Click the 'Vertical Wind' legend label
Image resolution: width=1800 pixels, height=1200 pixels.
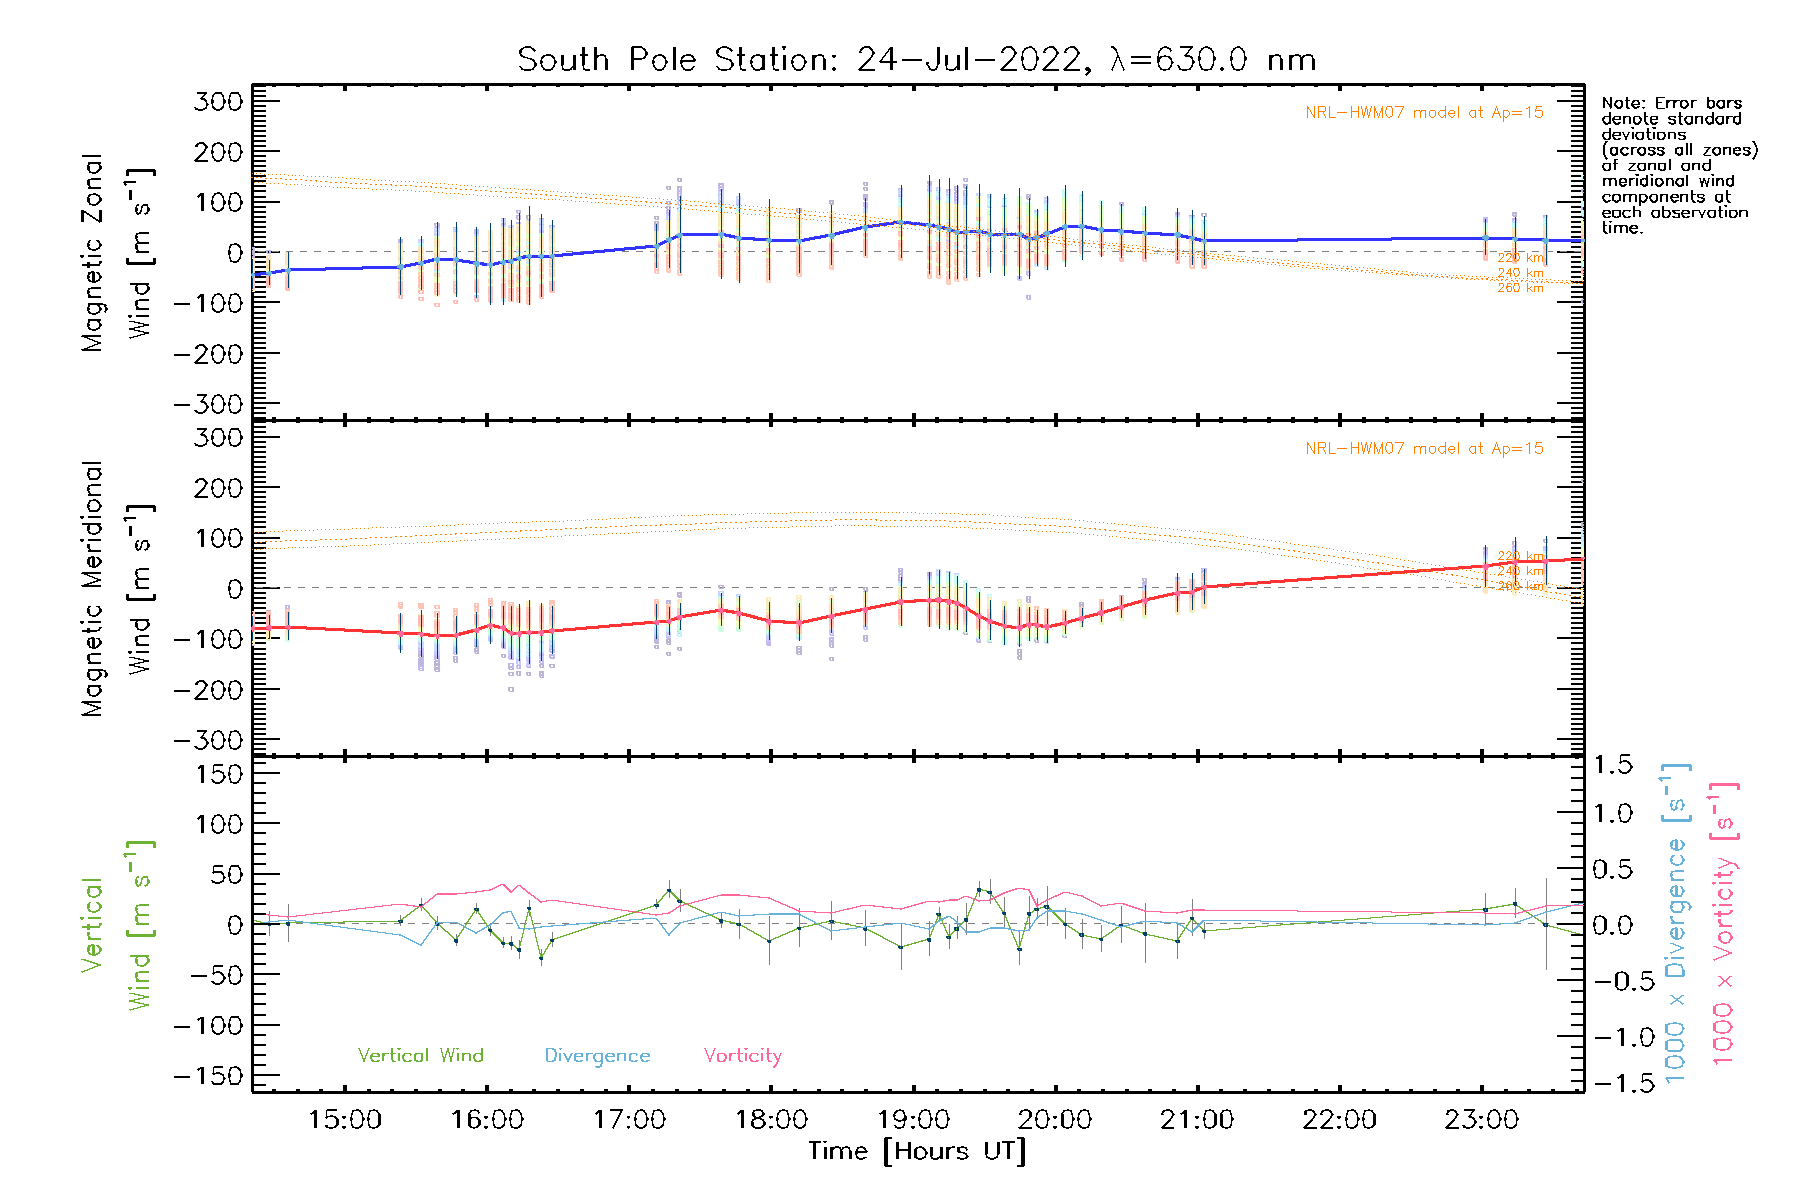[x=420, y=1055]
